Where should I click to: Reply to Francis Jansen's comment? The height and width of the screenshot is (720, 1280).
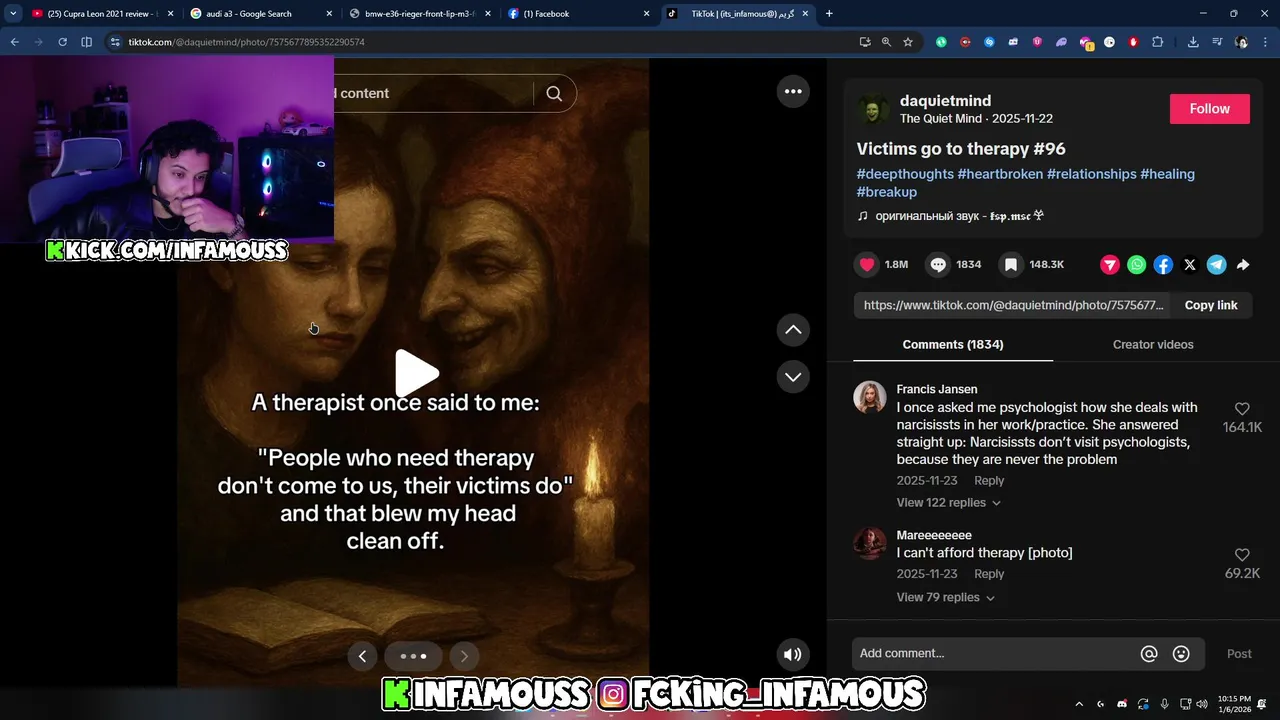(x=989, y=481)
